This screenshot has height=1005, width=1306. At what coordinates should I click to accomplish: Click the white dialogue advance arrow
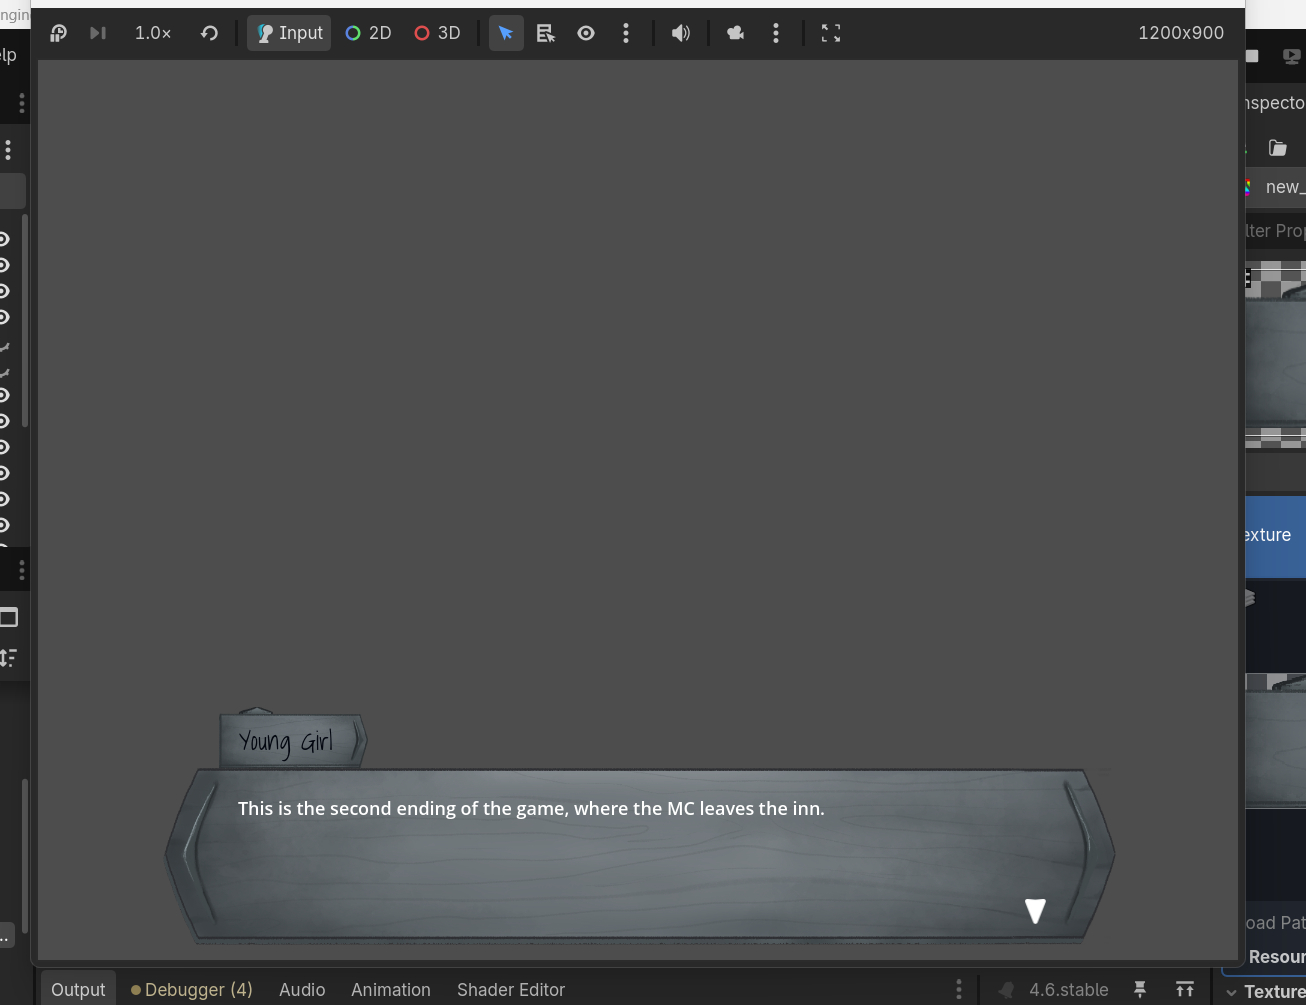[x=1035, y=910]
